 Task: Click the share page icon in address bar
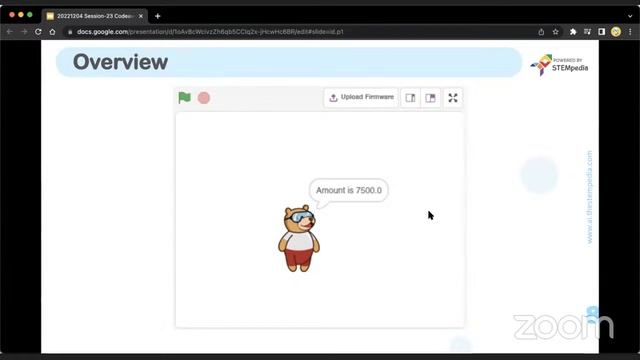click(541, 31)
